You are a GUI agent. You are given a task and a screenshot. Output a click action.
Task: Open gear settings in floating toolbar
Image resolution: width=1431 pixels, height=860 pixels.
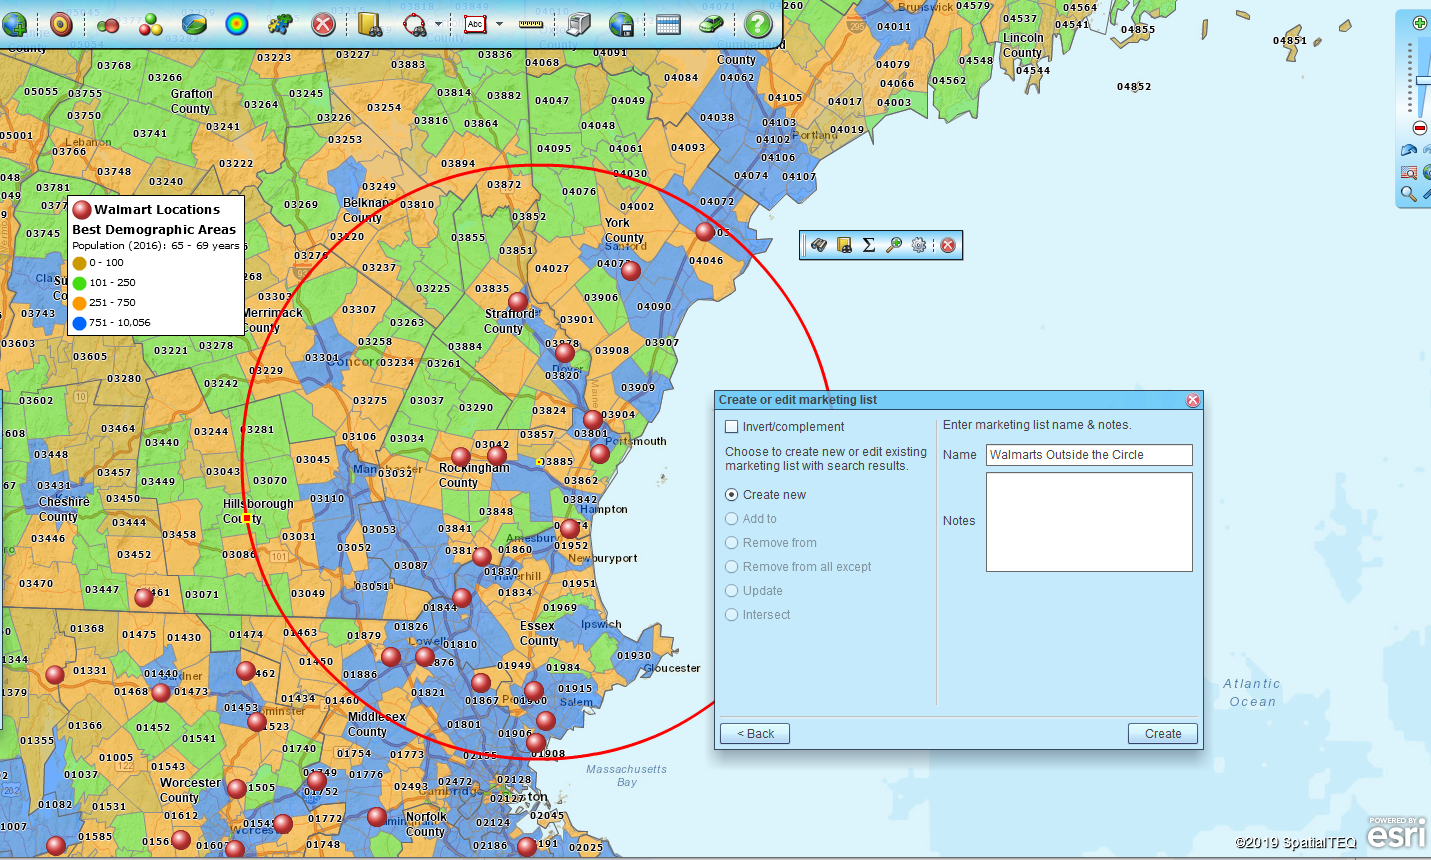(919, 245)
